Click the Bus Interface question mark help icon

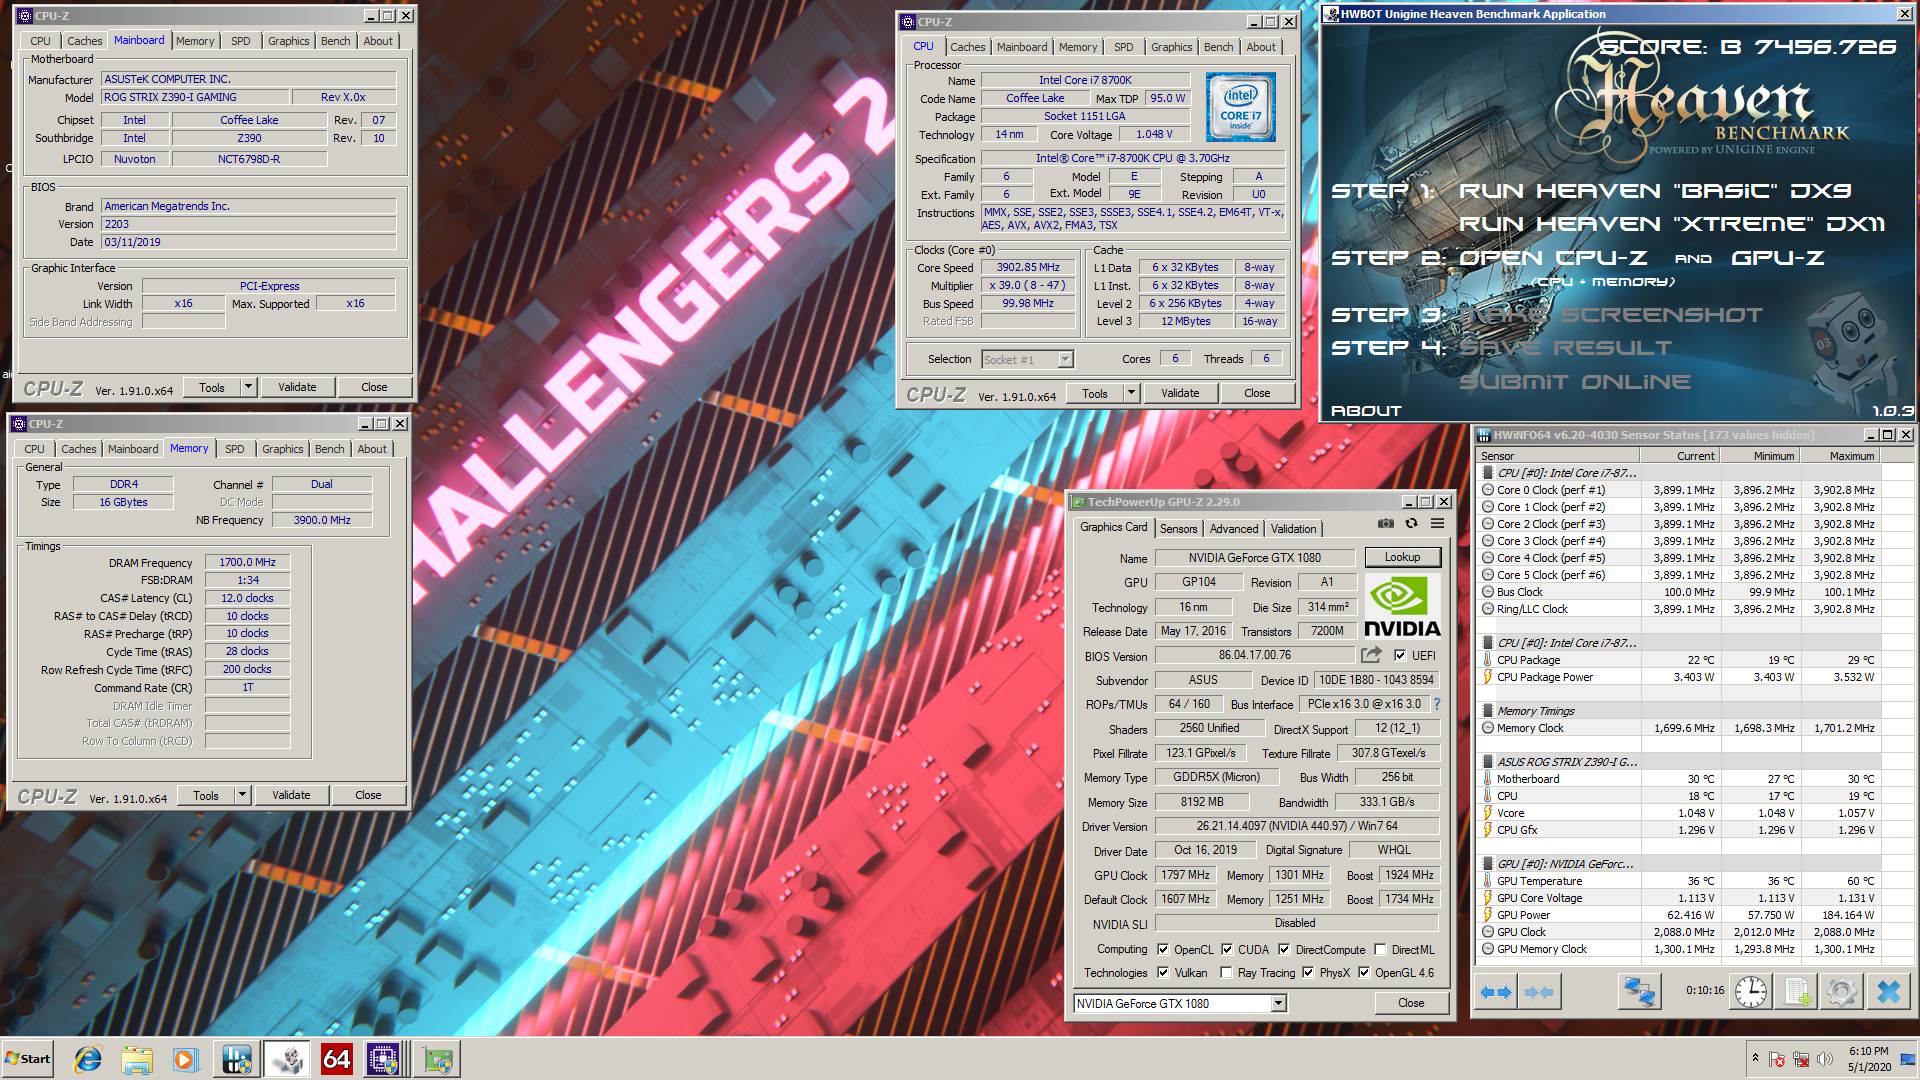pos(1437,704)
